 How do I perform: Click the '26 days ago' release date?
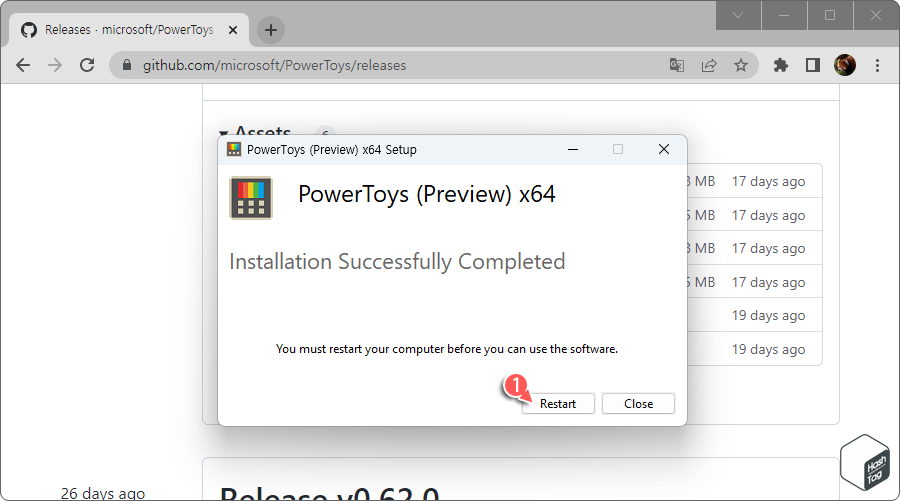103,494
